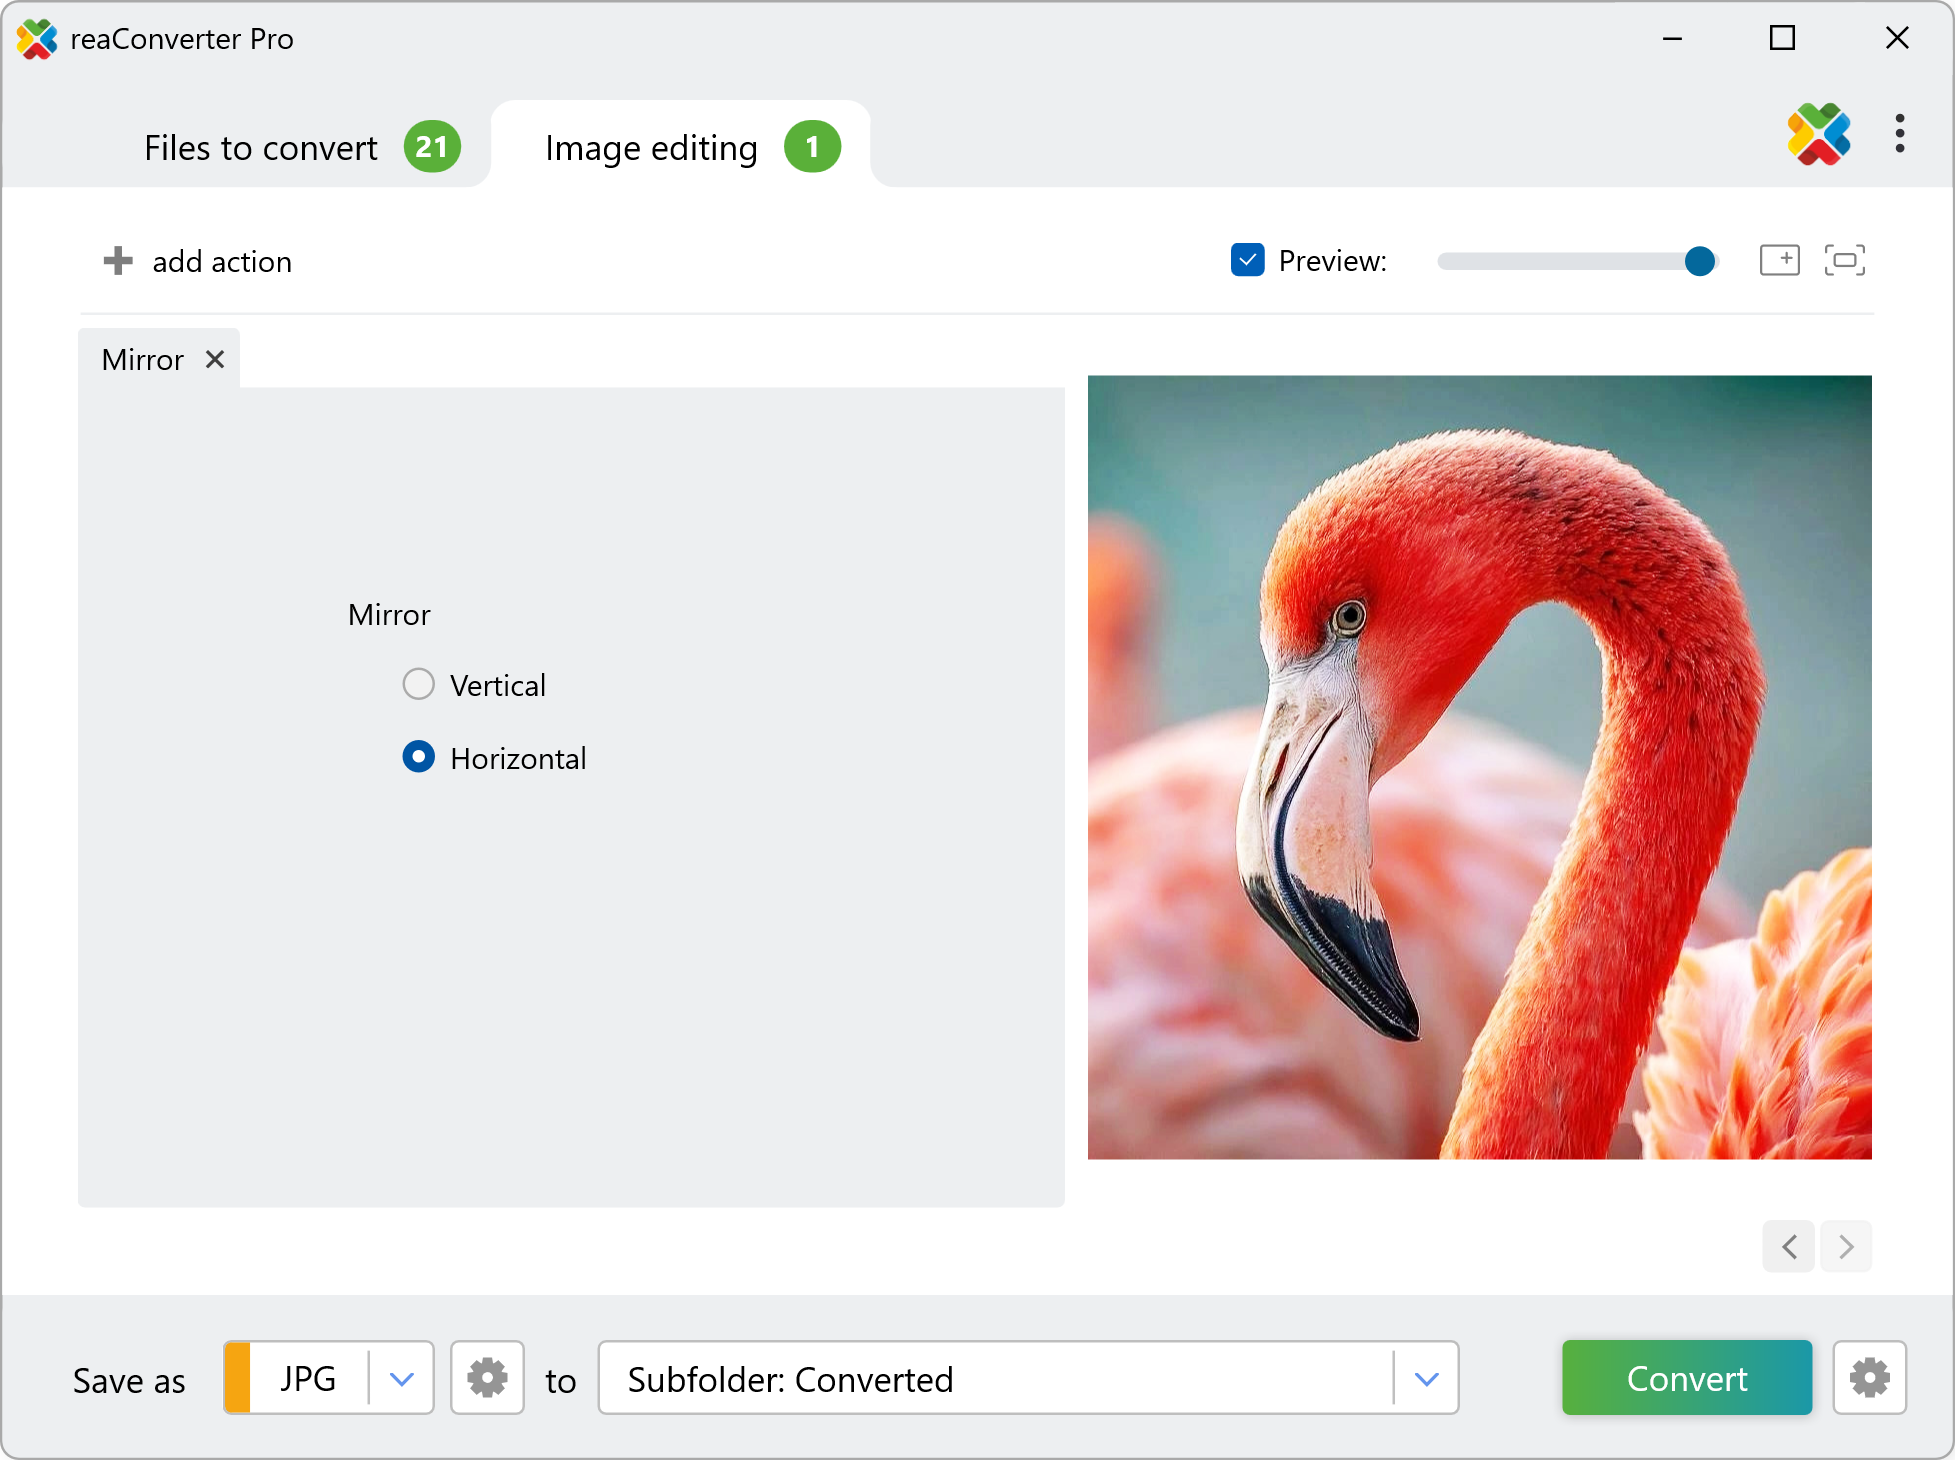Disable the Preview checkbox
The image size is (1955, 1460).
tap(1247, 260)
